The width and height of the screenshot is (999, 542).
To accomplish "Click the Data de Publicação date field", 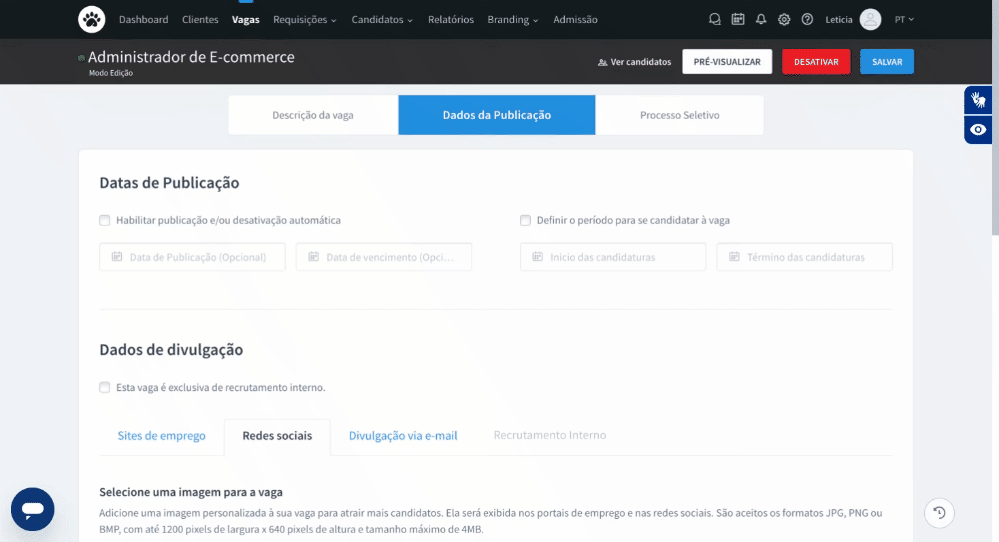I will pos(192,257).
